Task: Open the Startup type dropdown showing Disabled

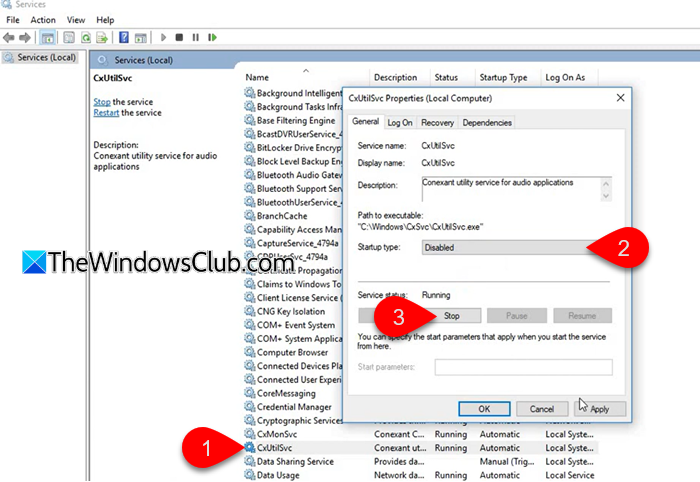Action: click(512, 247)
